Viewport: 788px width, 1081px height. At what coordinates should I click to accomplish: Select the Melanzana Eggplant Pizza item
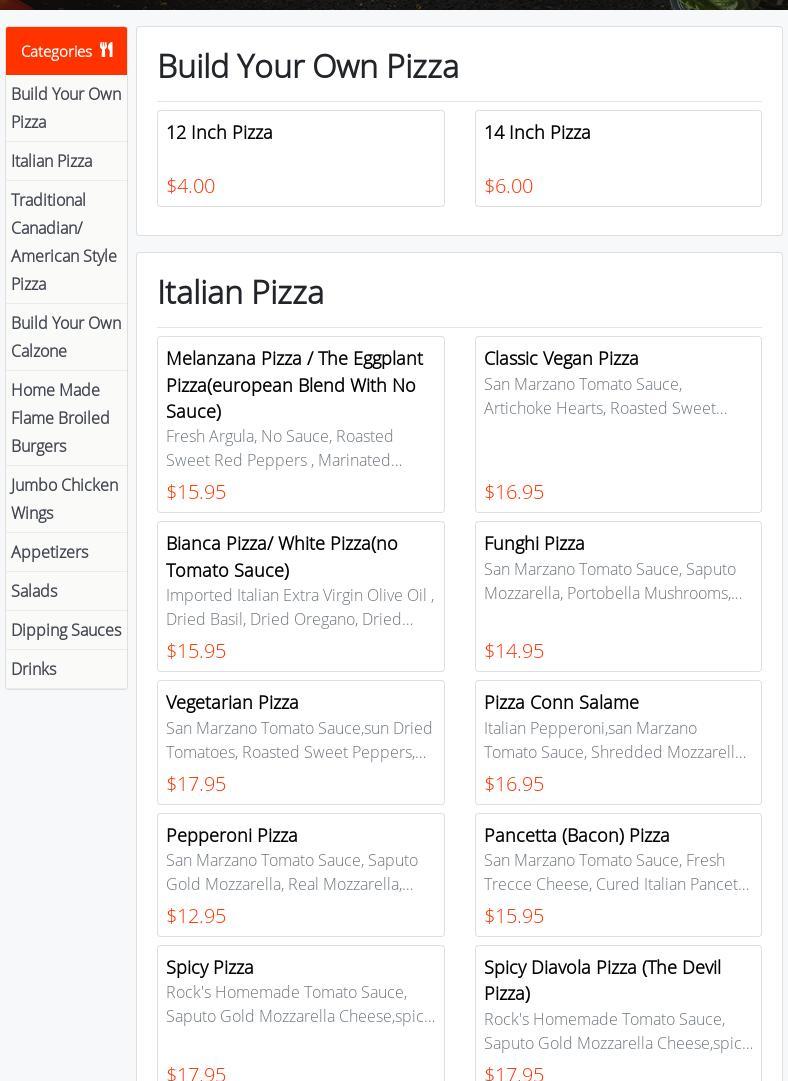tap(300, 424)
